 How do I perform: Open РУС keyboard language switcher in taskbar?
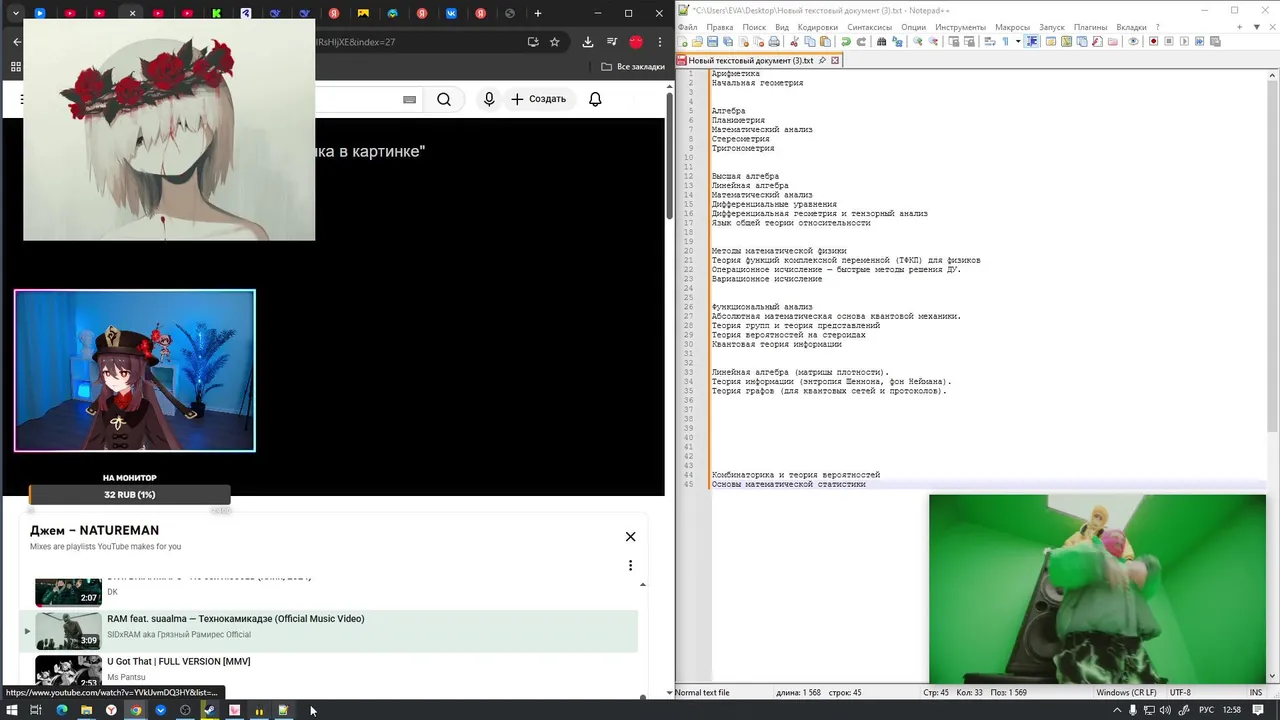[x=1207, y=710]
